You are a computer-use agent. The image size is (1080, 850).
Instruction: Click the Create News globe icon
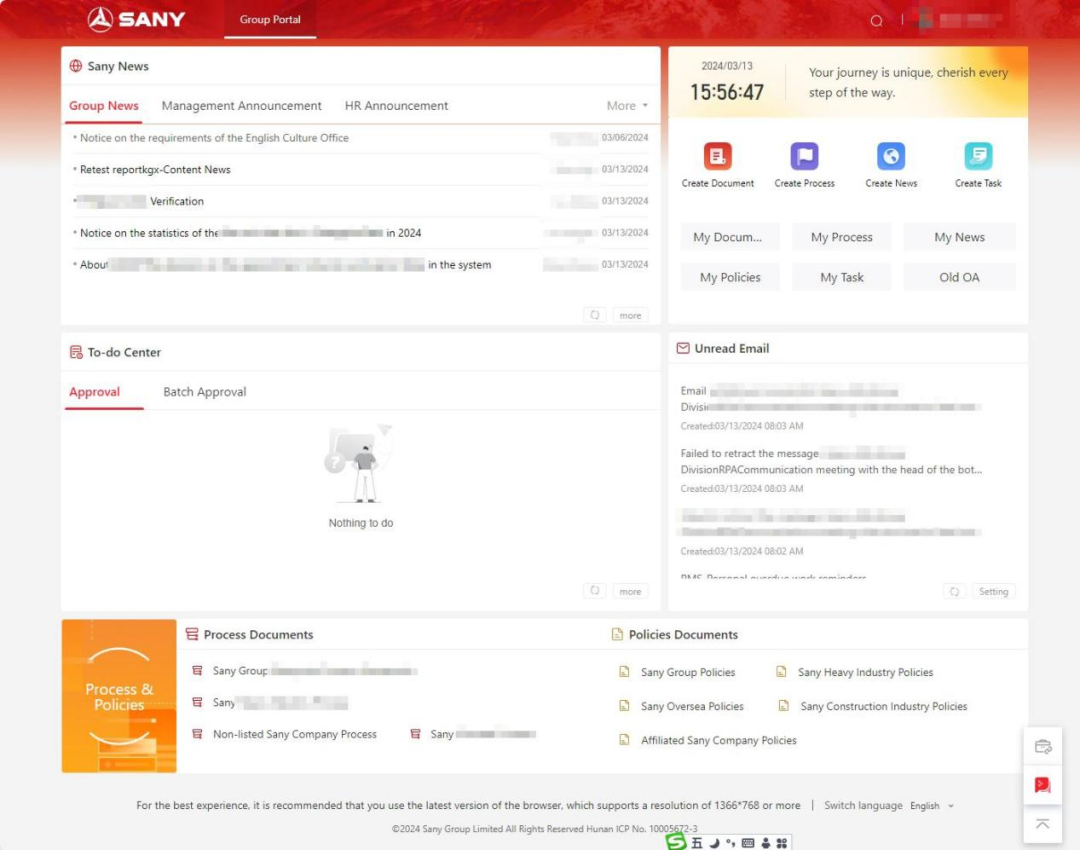point(891,156)
